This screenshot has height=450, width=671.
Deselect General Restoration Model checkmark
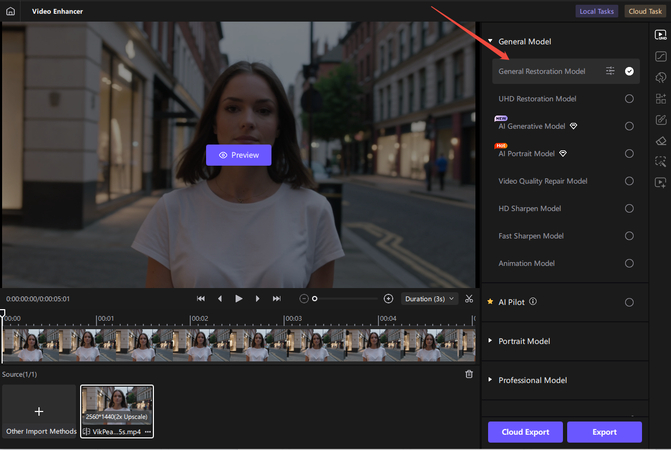pyautogui.click(x=629, y=71)
